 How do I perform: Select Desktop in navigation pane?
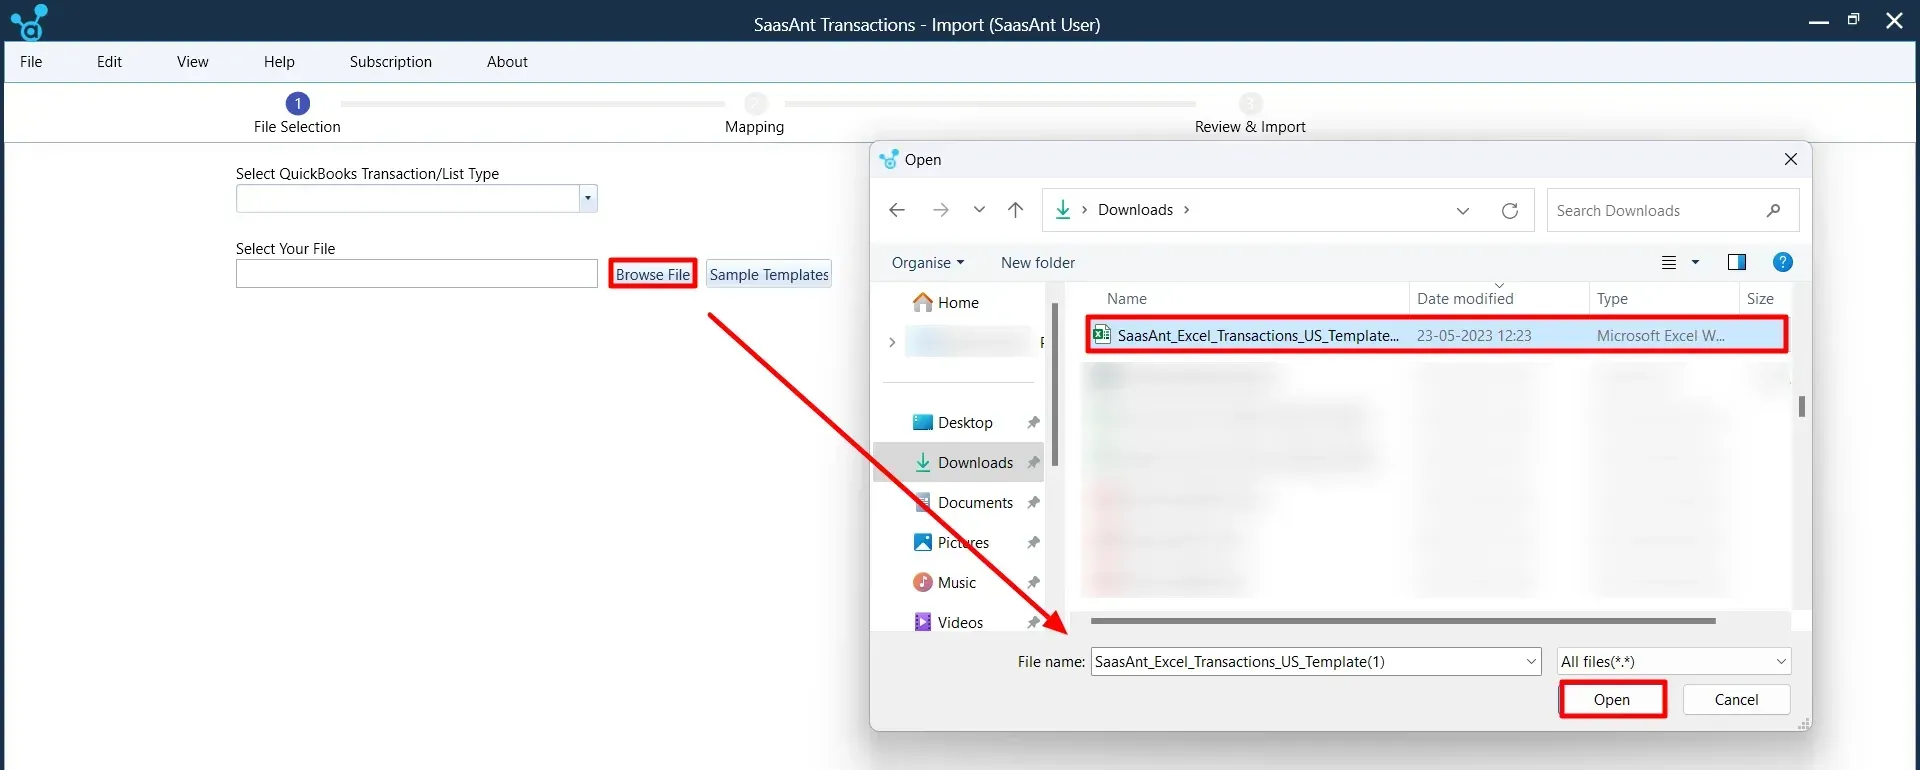[x=965, y=423]
